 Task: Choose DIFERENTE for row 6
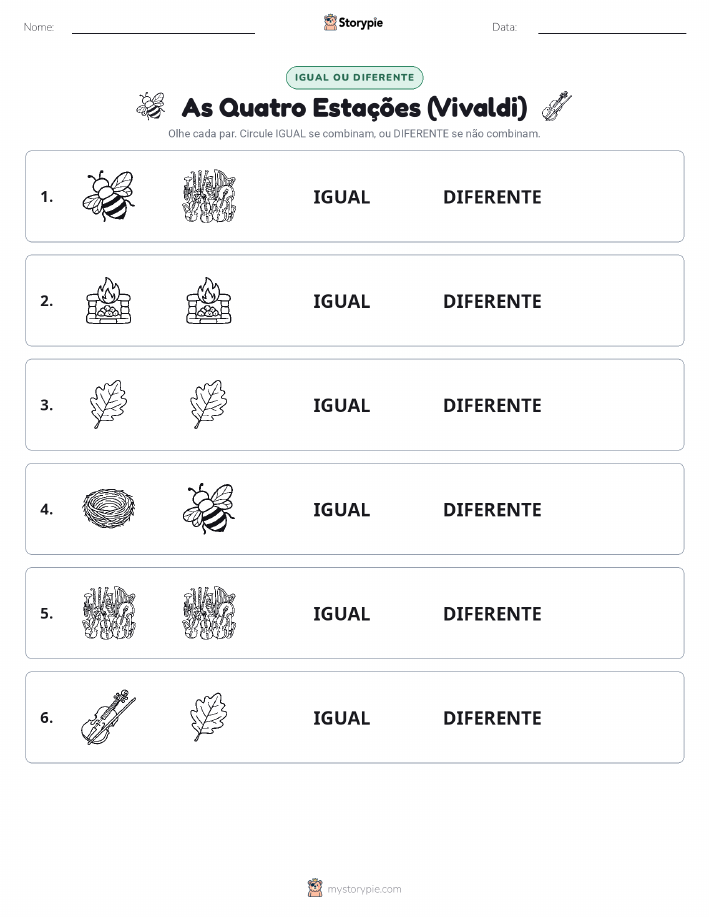click(492, 718)
